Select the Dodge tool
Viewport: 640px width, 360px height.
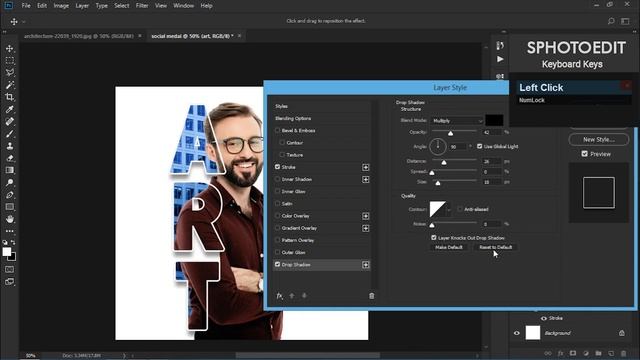(9, 182)
